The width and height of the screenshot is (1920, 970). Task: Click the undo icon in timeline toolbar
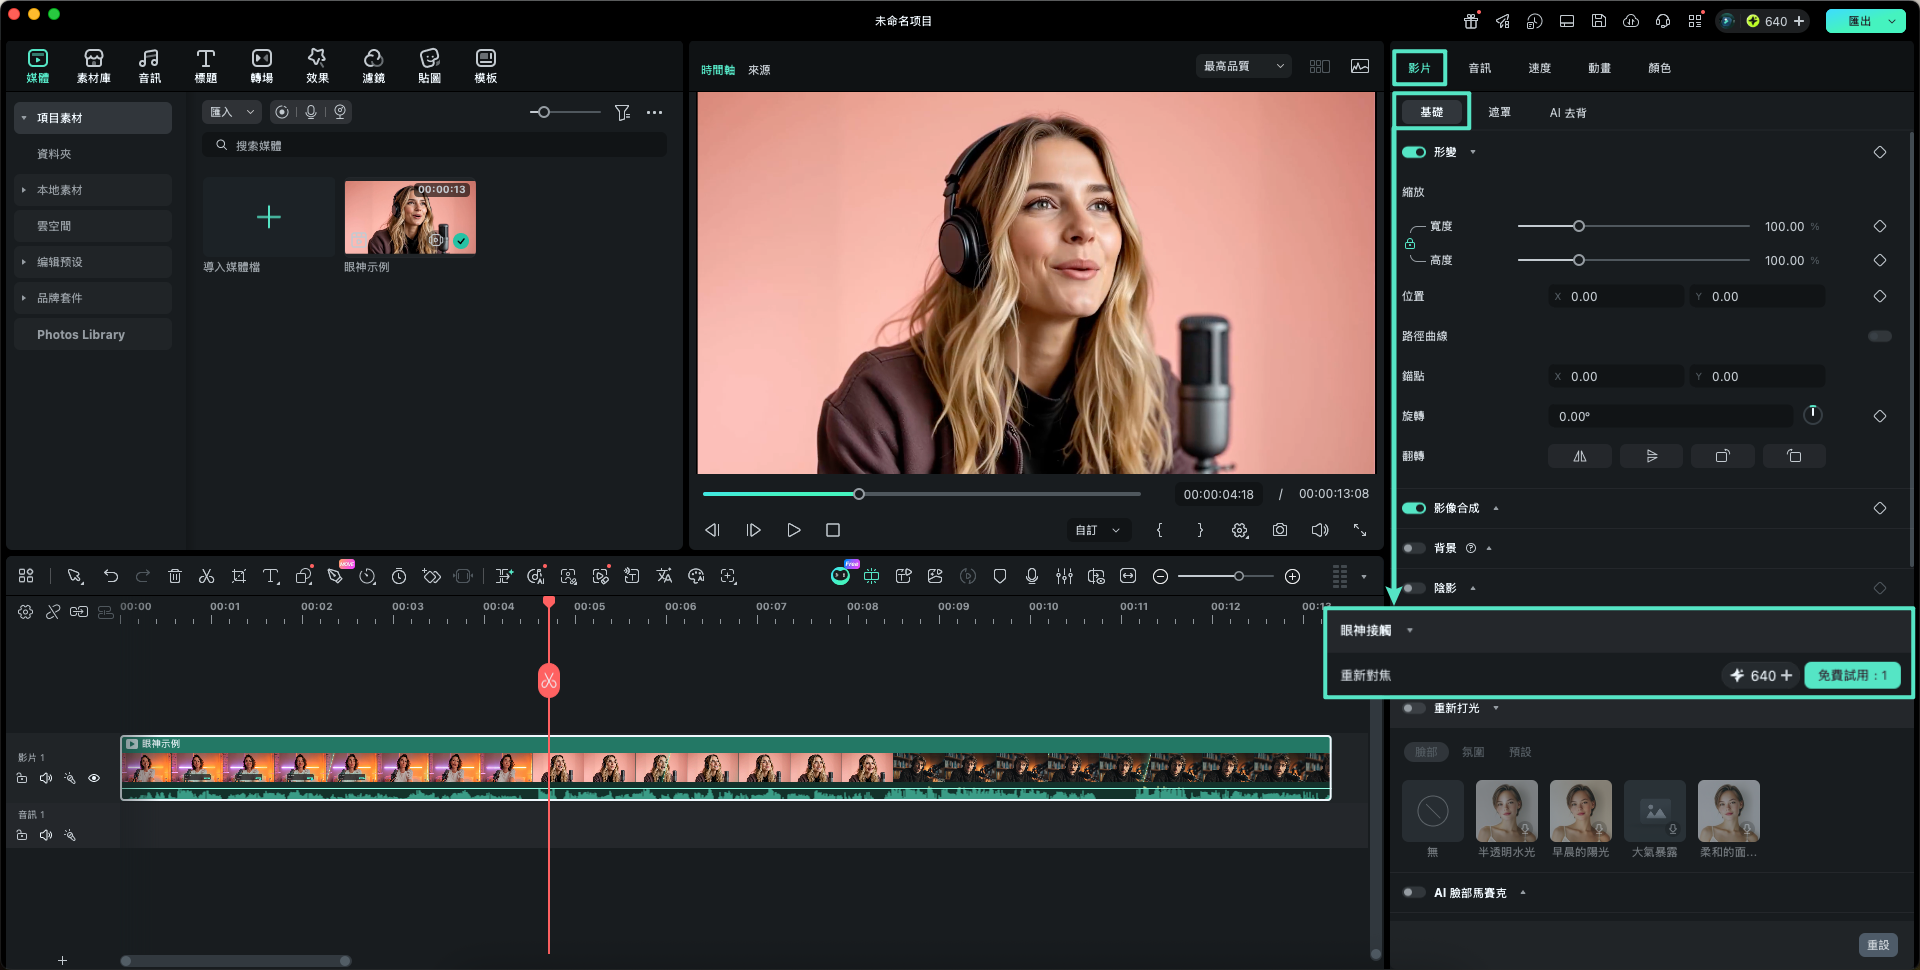(111, 576)
